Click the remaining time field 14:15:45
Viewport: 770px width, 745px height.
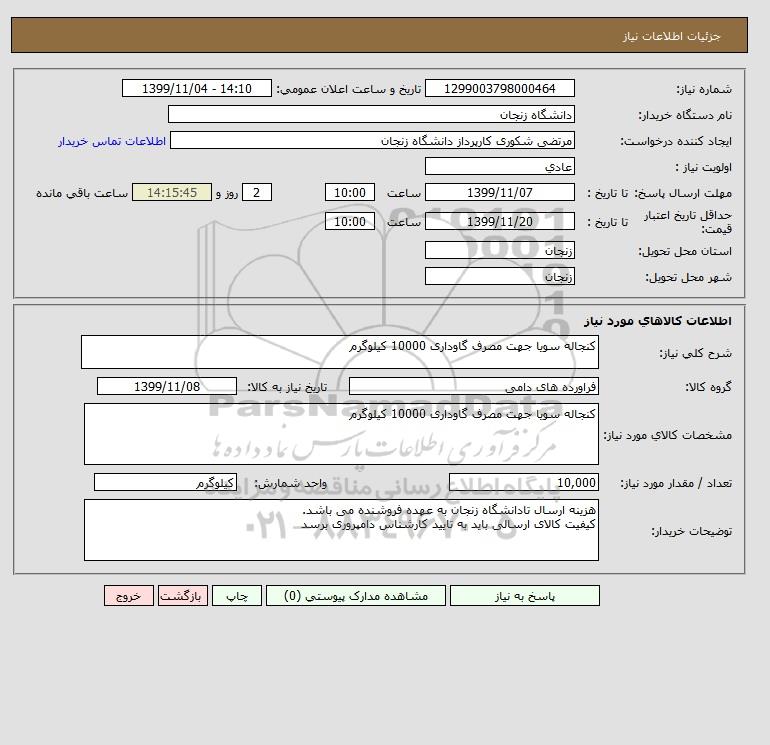point(172,193)
